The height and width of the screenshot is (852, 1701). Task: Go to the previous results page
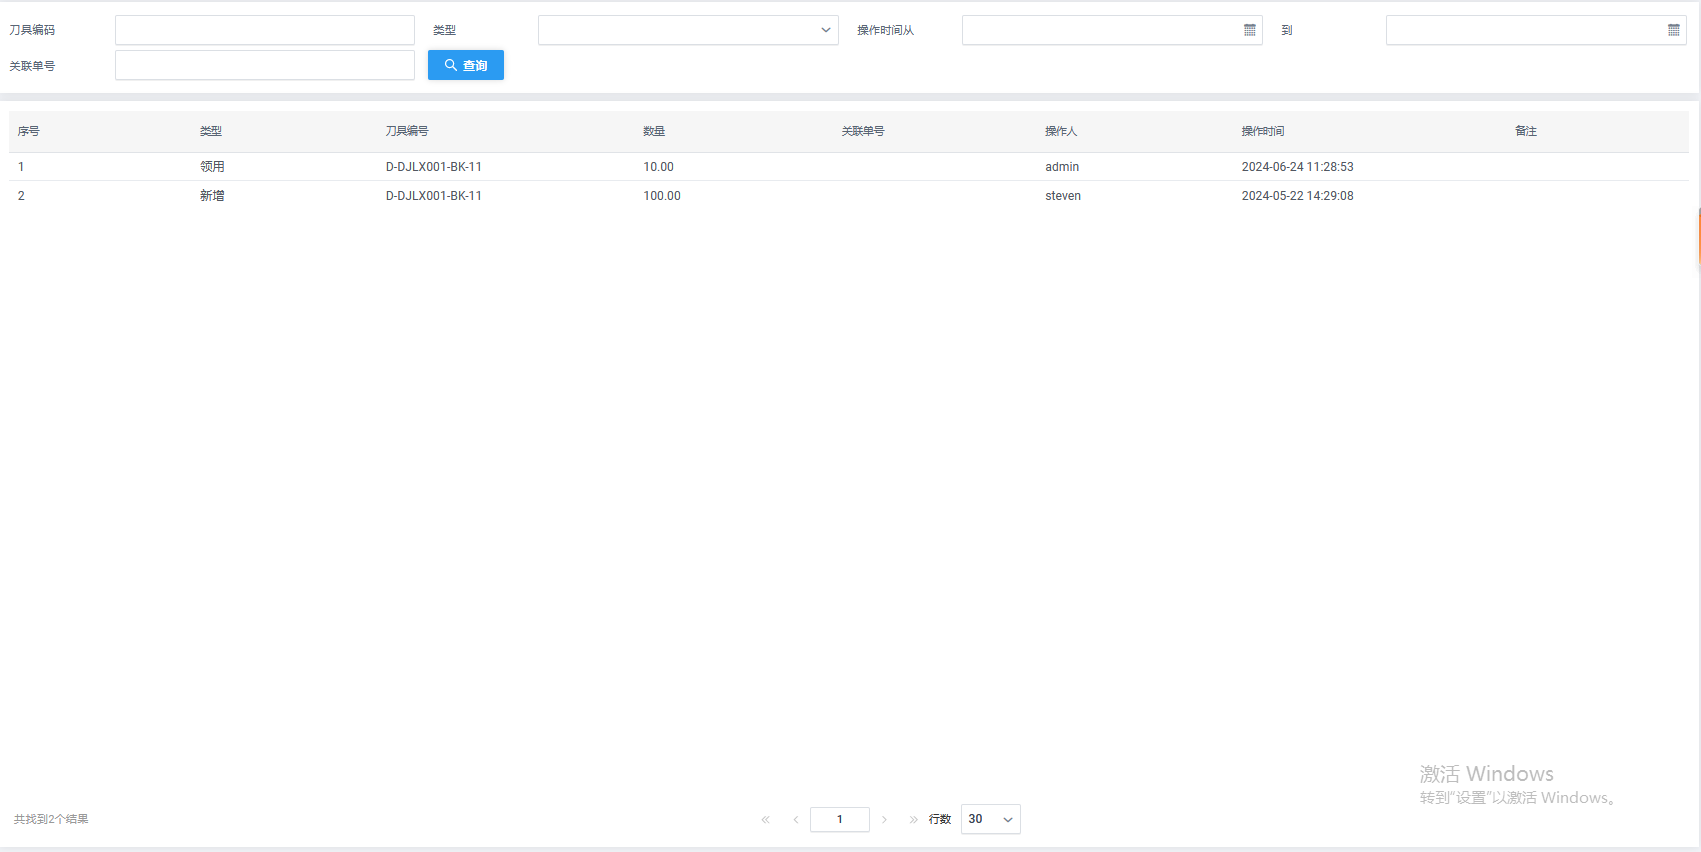(x=796, y=820)
